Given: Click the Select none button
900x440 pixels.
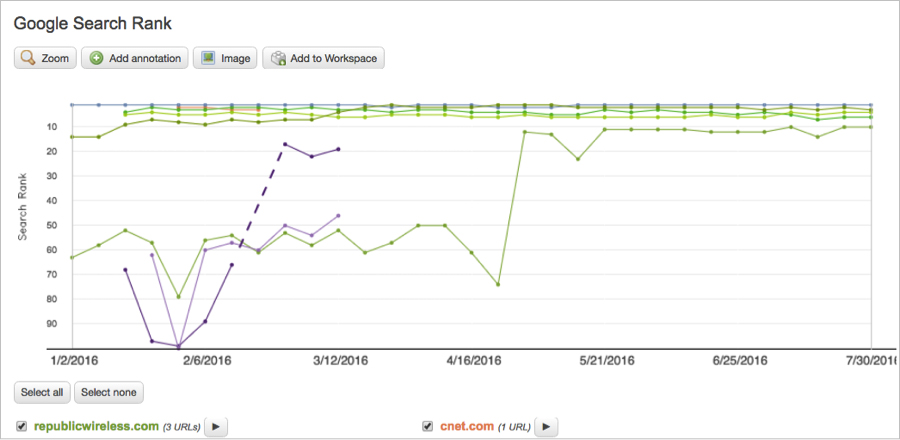Looking at the screenshot, I should click(109, 392).
